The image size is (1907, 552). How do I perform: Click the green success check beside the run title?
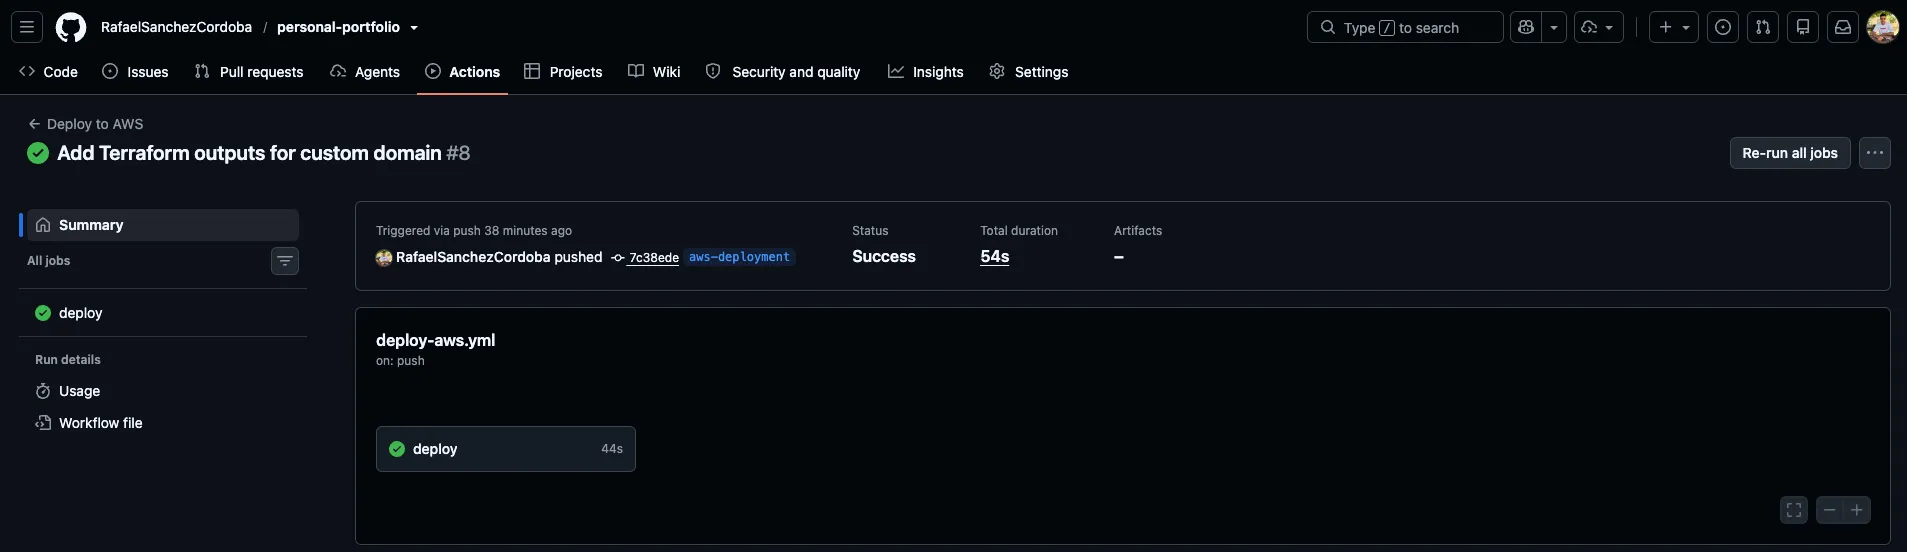tap(38, 153)
